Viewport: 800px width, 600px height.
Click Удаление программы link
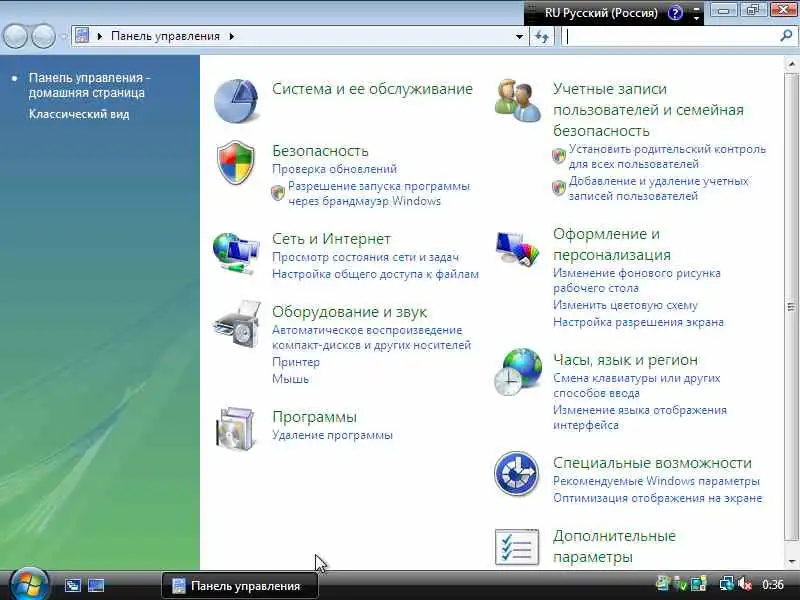click(332, 435)
